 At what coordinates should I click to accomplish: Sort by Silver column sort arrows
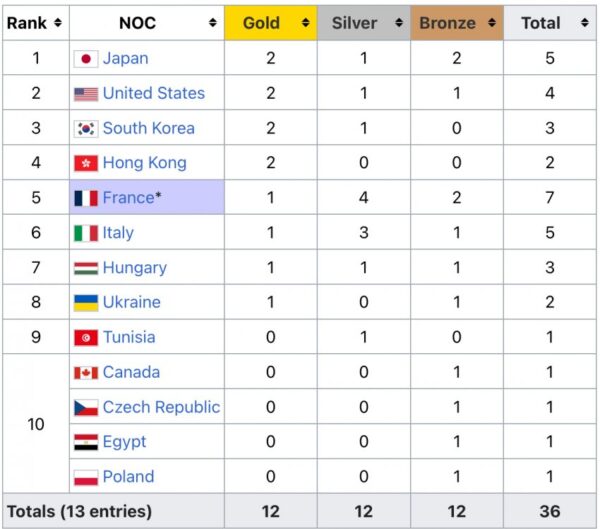[x=399, y=23]
